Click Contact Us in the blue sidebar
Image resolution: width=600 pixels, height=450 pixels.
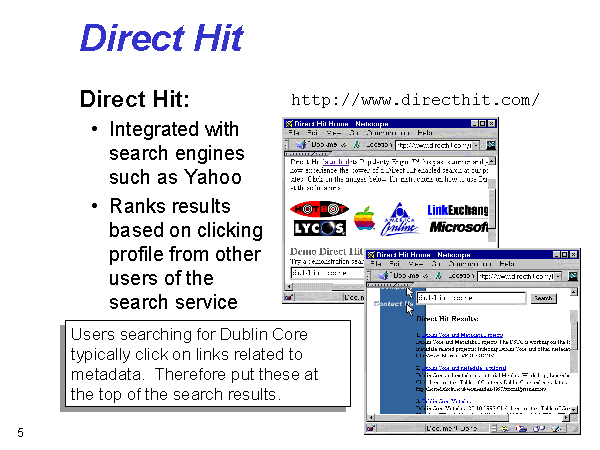393,303
